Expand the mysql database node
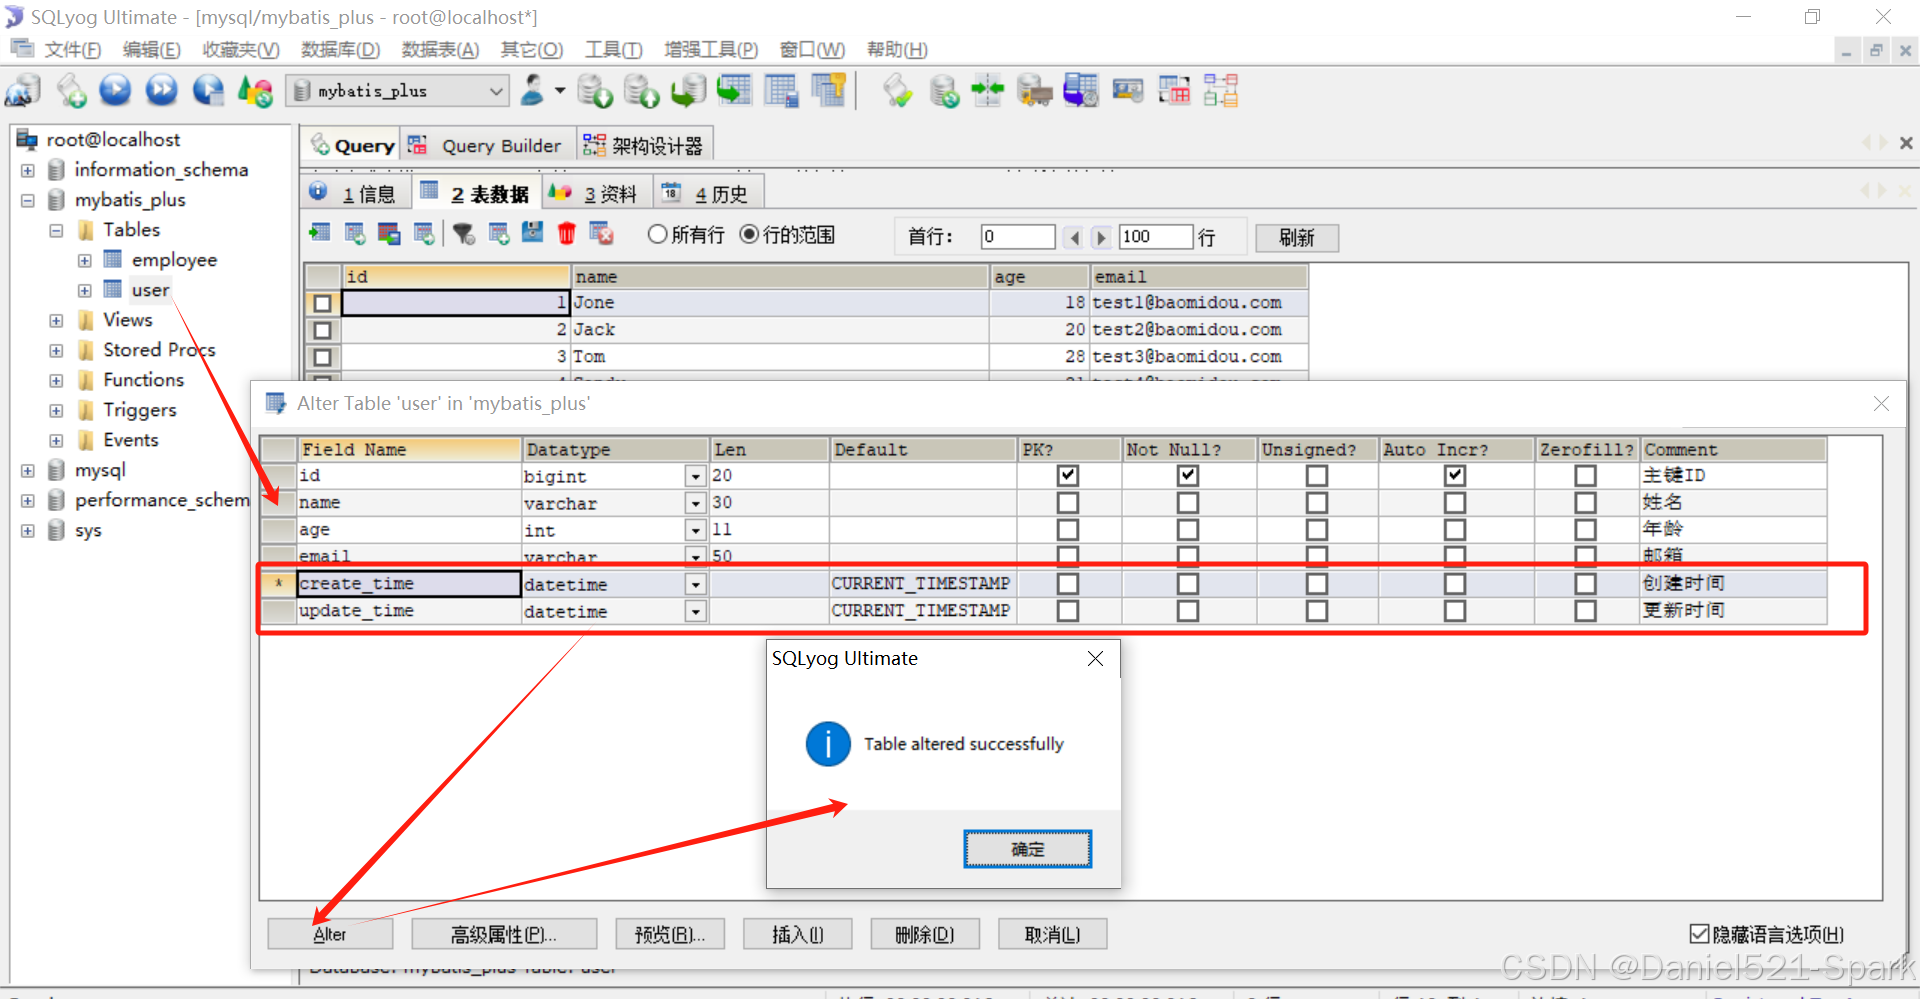 coord(28,471)
